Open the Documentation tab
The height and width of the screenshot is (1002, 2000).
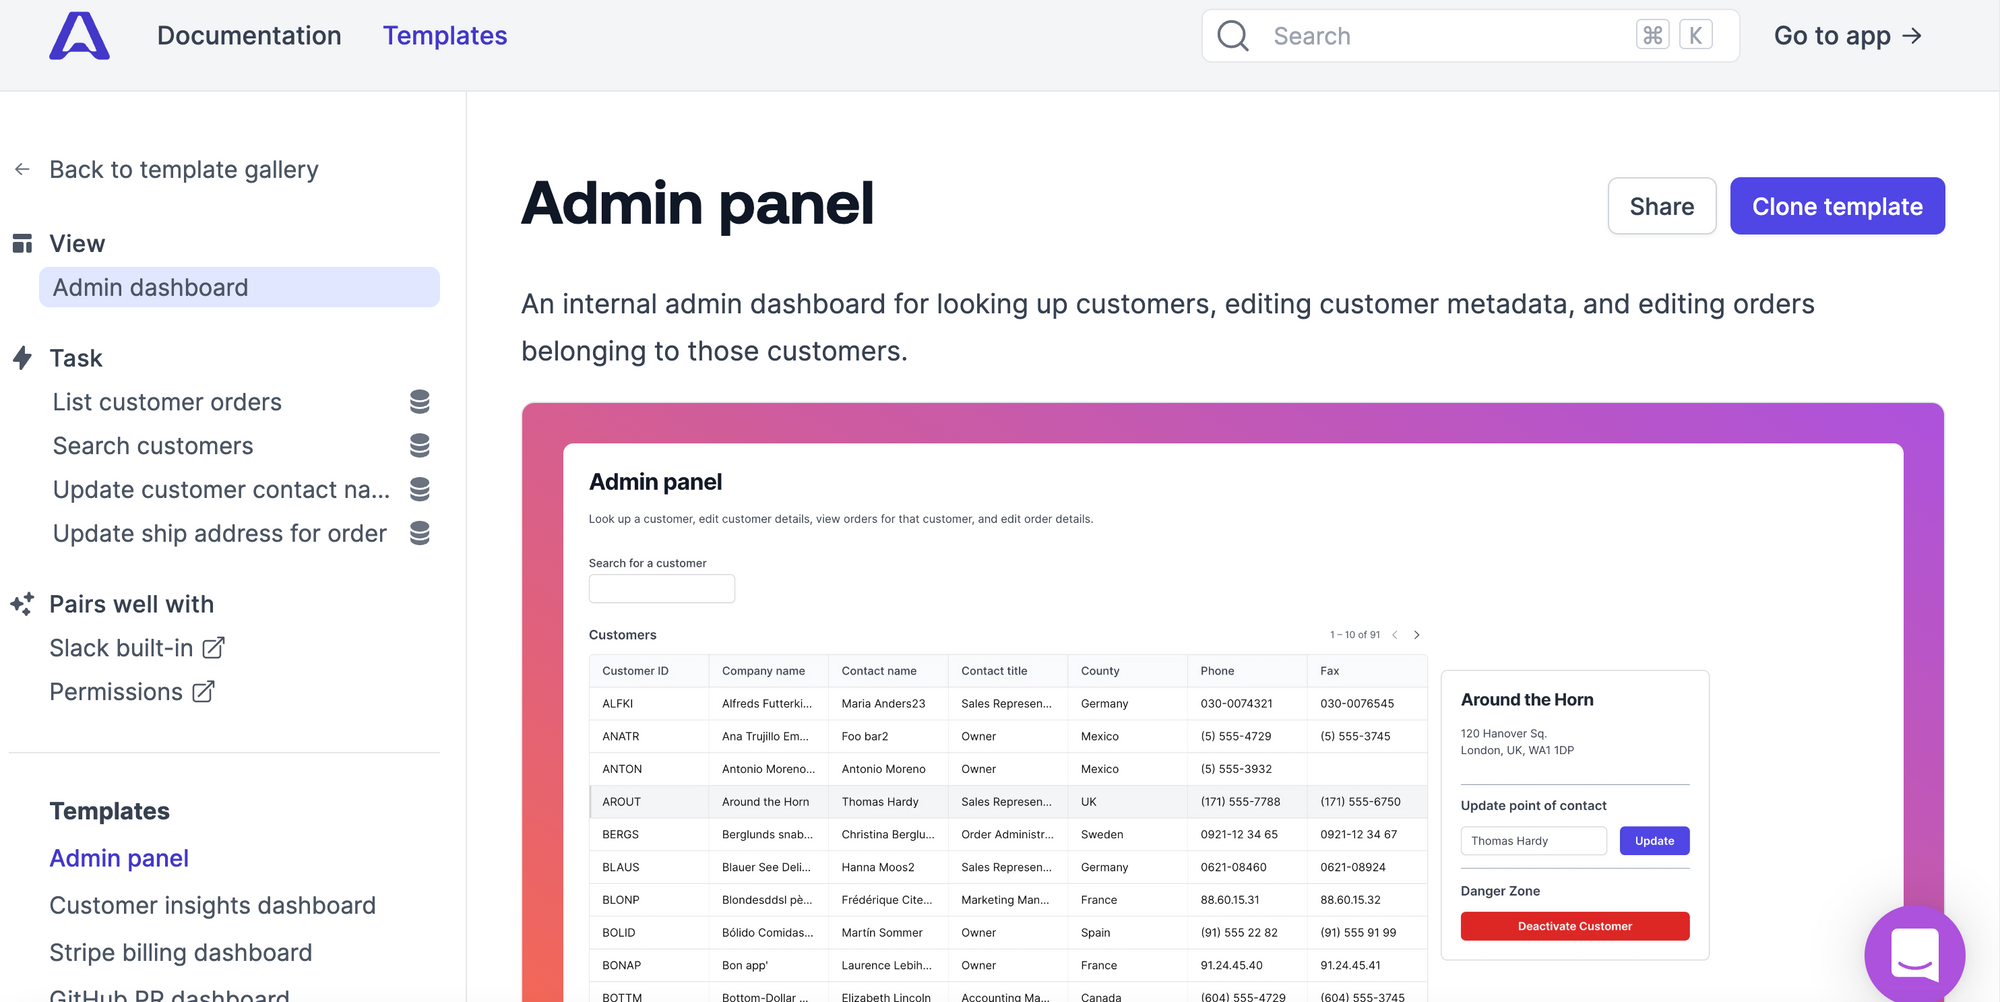click(249, 36)
